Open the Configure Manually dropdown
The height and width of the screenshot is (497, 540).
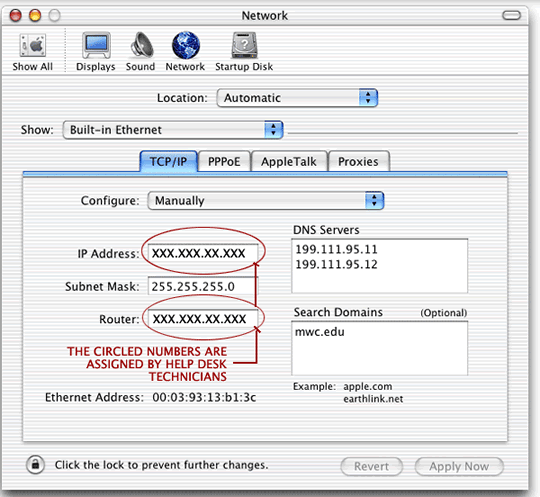point(266,200)
